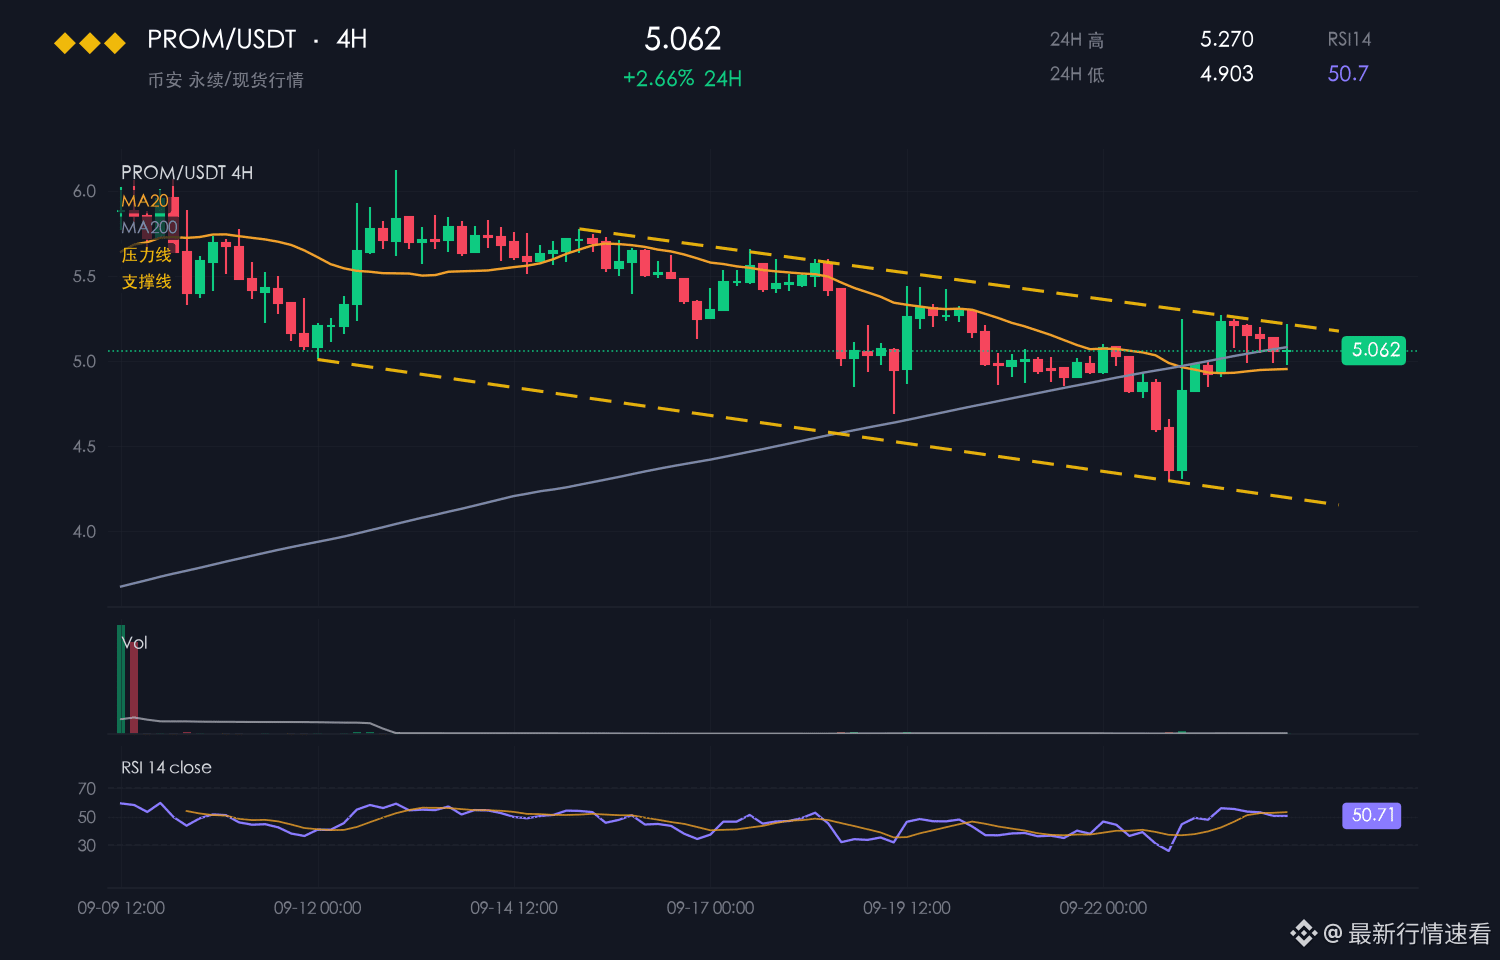Image resolution: width=1500 pixels, height=960 pixels.
Task: Click the RSI 14 close panel label
Action: [166, 767]
